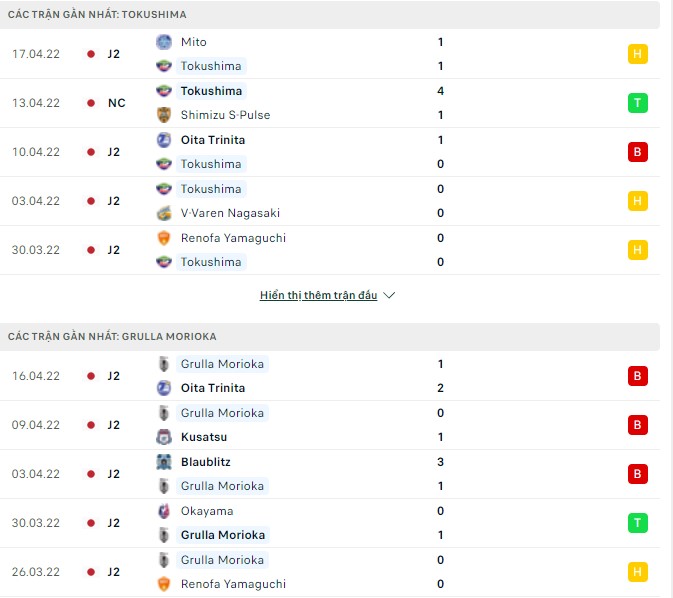Screen dimensions: 673x598
Task: Click the NC league label on 13.04.22
Action: point(116,103)
